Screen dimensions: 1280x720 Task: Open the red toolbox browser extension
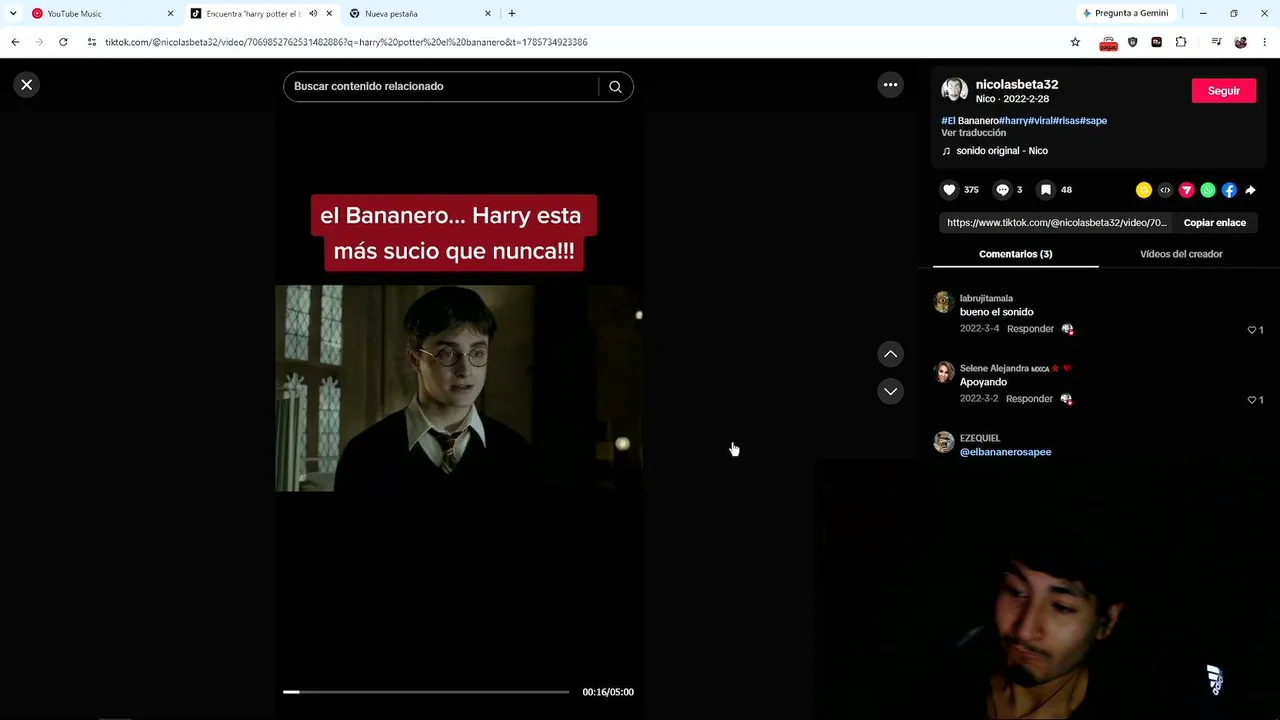tap(1108, 42)
